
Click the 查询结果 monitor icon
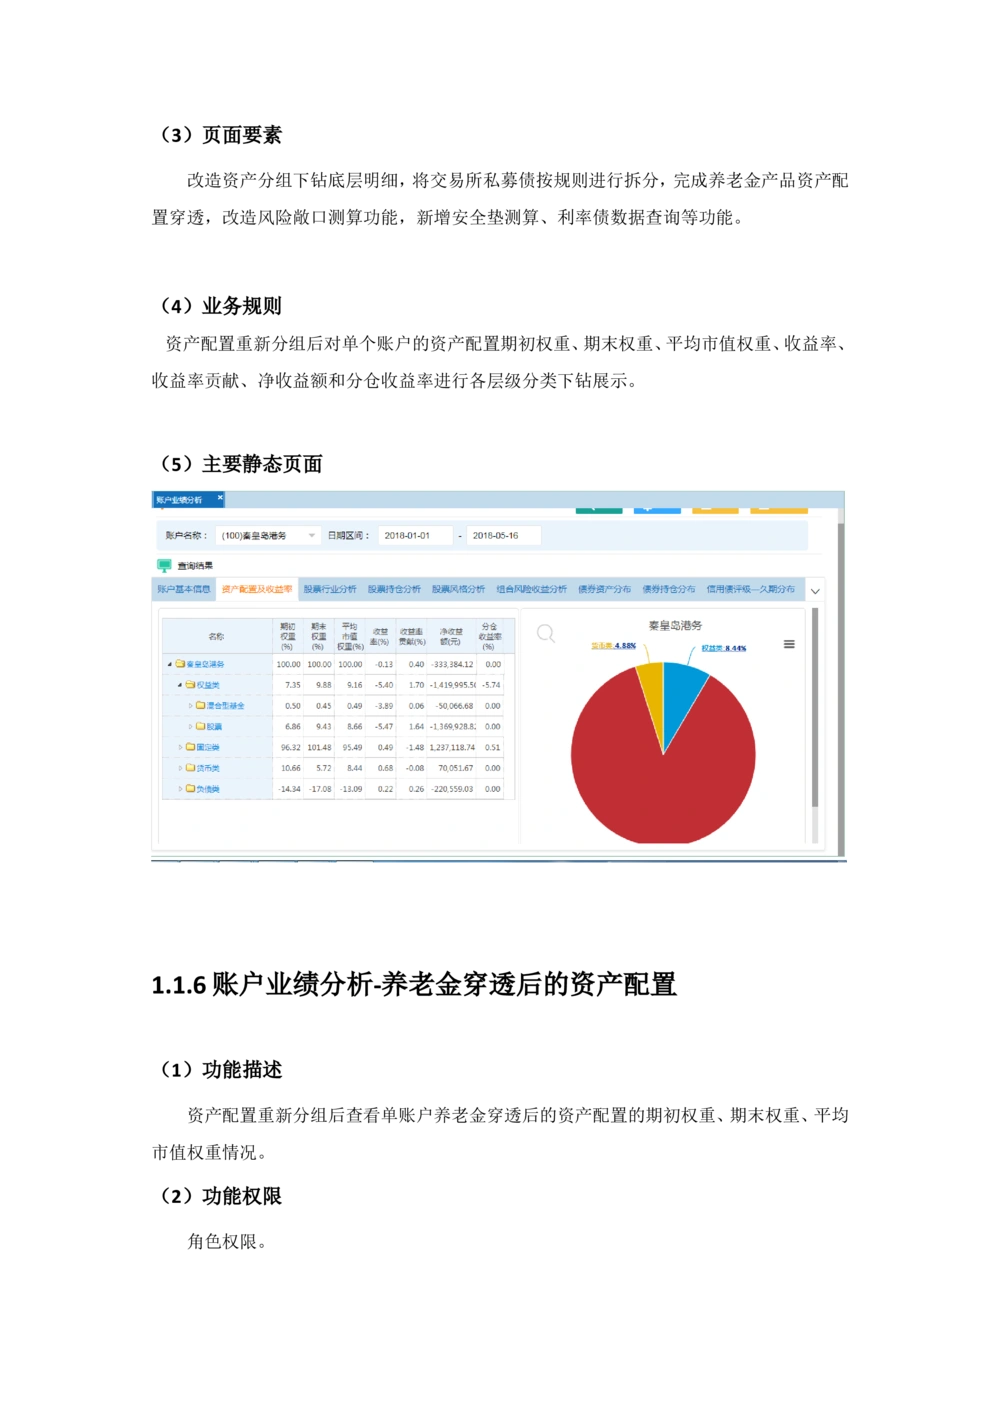click(164, 565)
